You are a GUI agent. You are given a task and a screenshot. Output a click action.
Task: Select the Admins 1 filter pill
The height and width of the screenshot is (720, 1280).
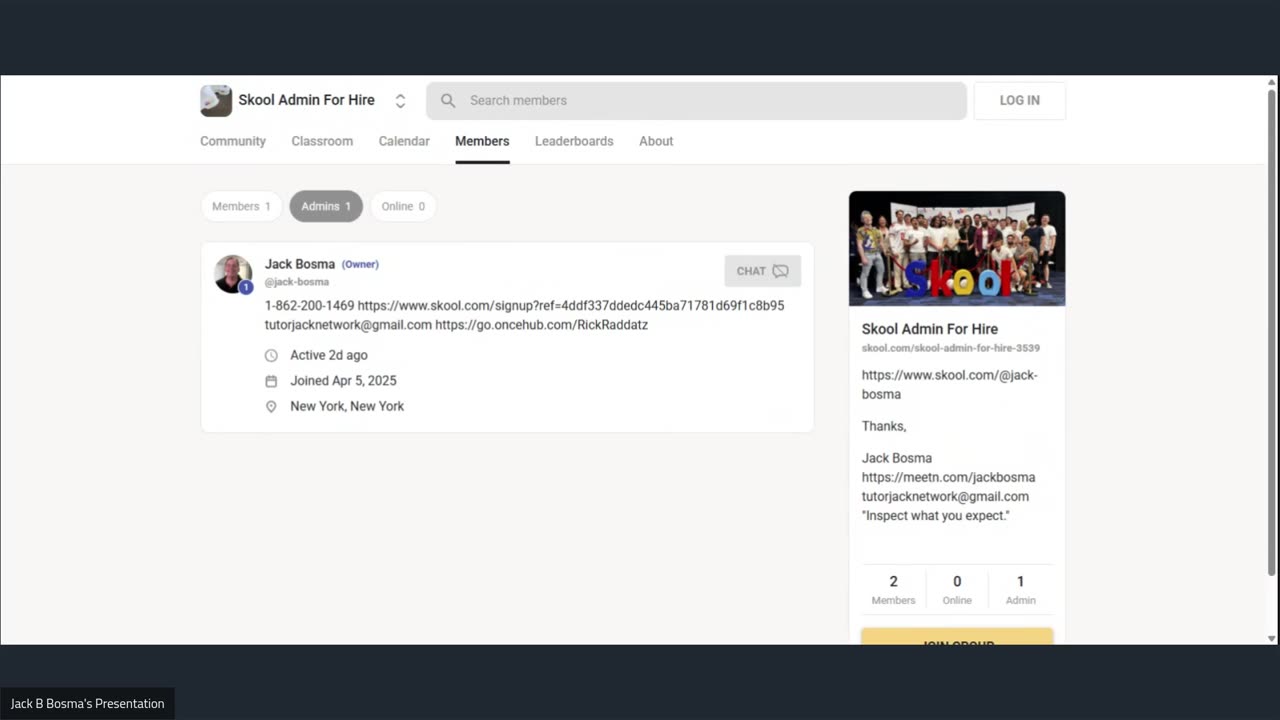(x=326, y=206)
